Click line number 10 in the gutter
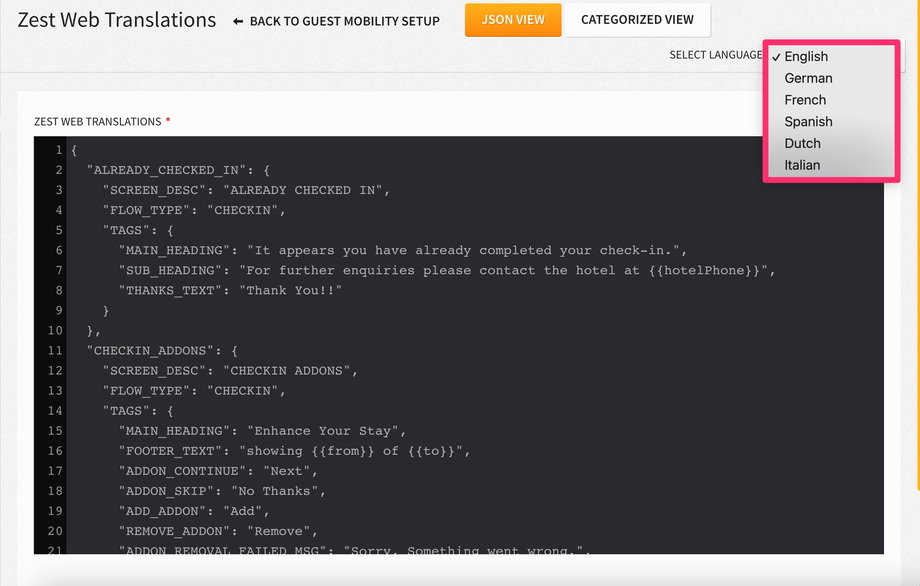This screenshot has height=586, width=920. pos(55,331)
